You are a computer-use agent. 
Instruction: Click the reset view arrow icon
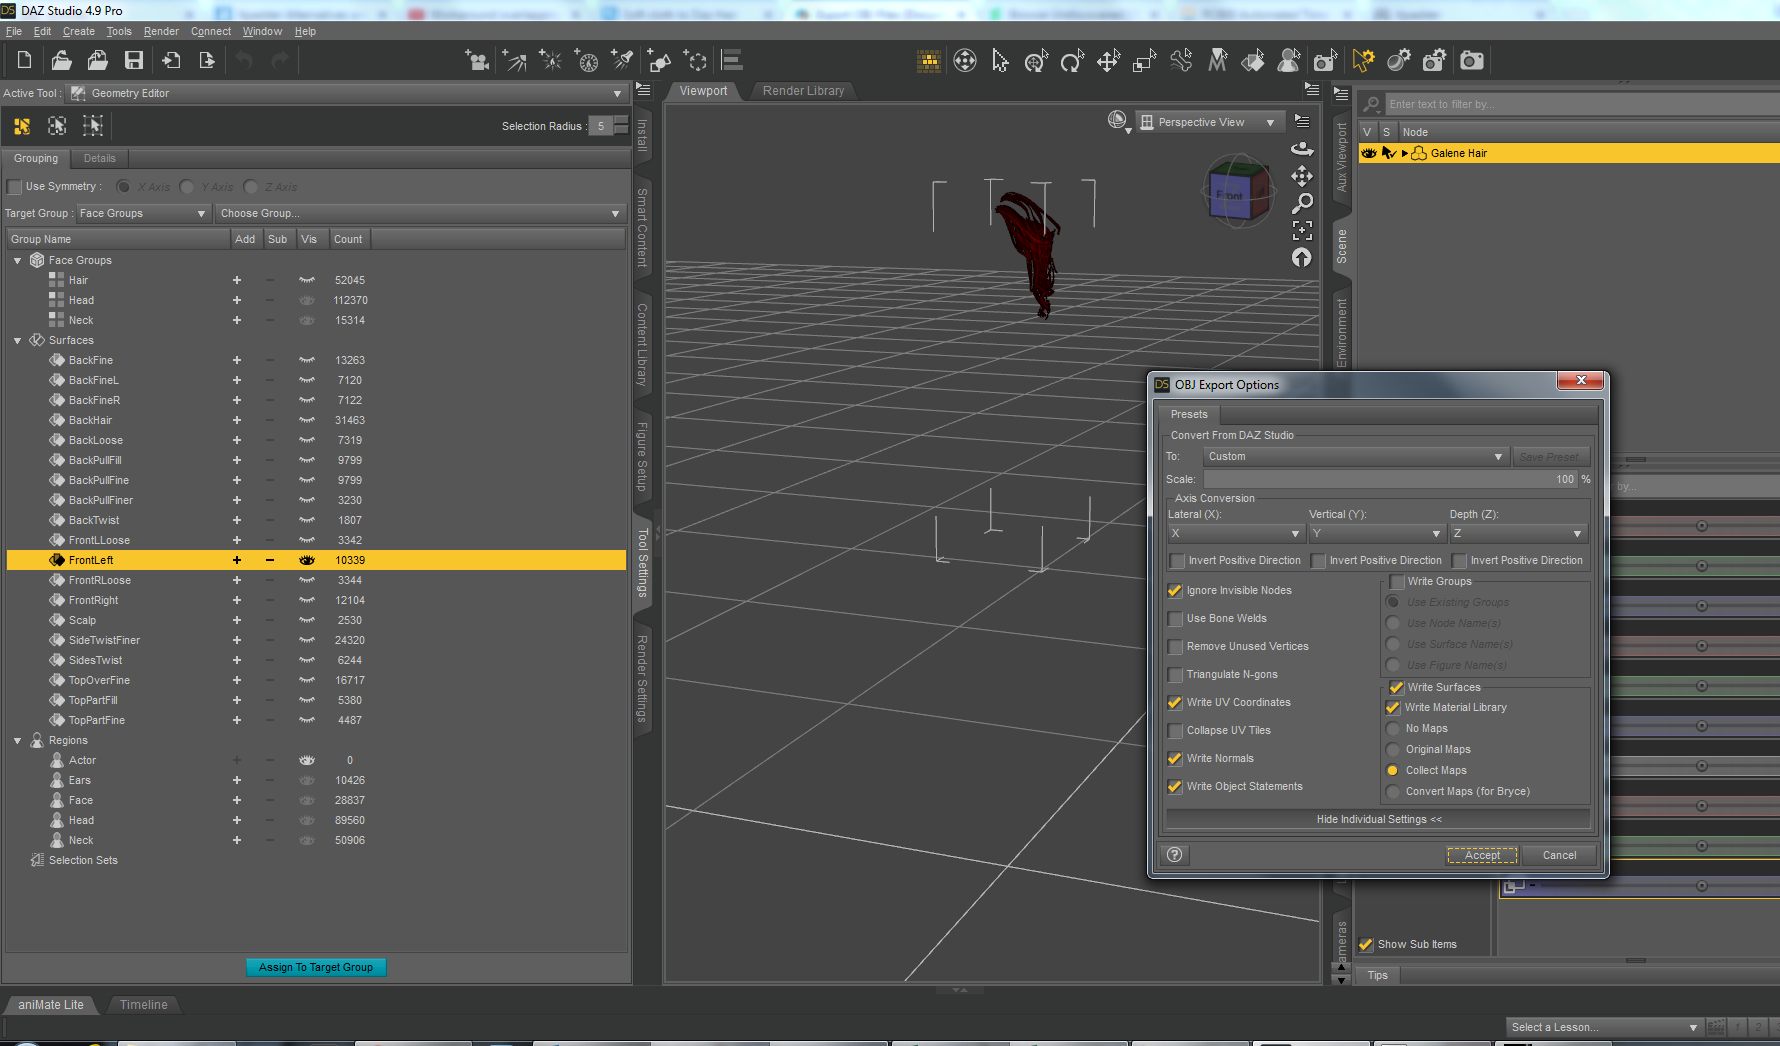[x=1301, y=257]
